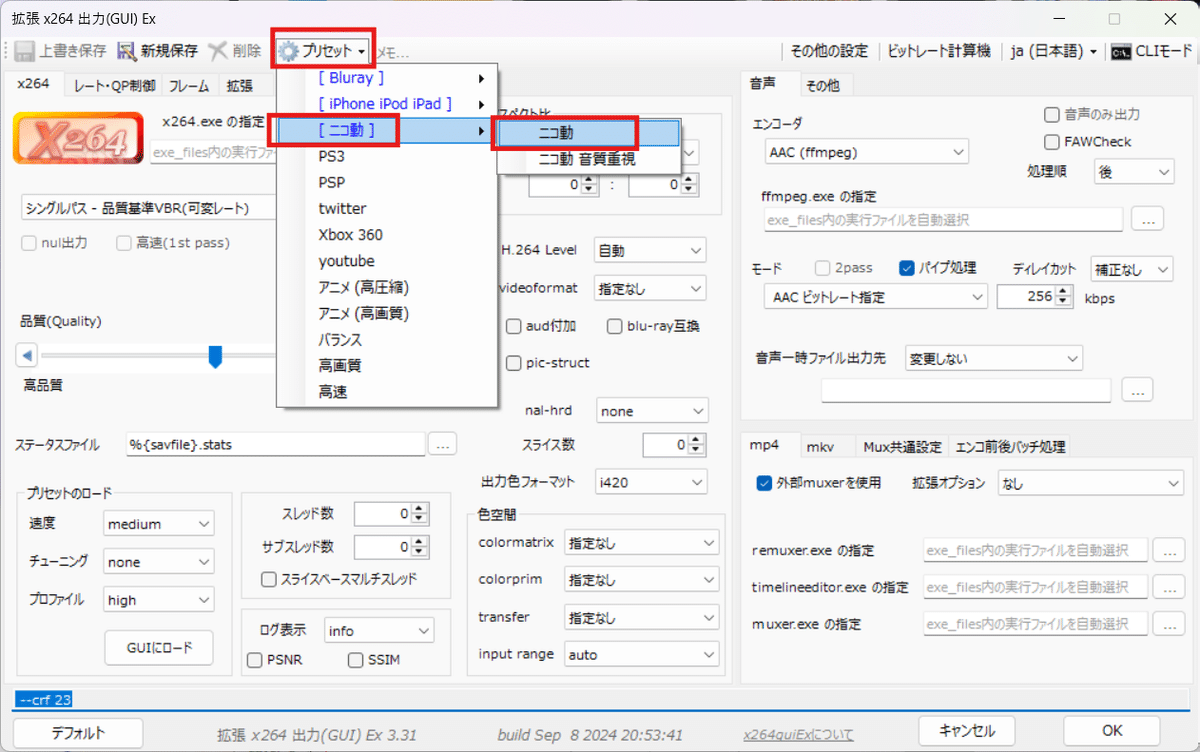Viewport: 1200px width, 752px height.
Task: Open the 出力色フォーマット i420 dropdown
Action: tap(652, 481)
